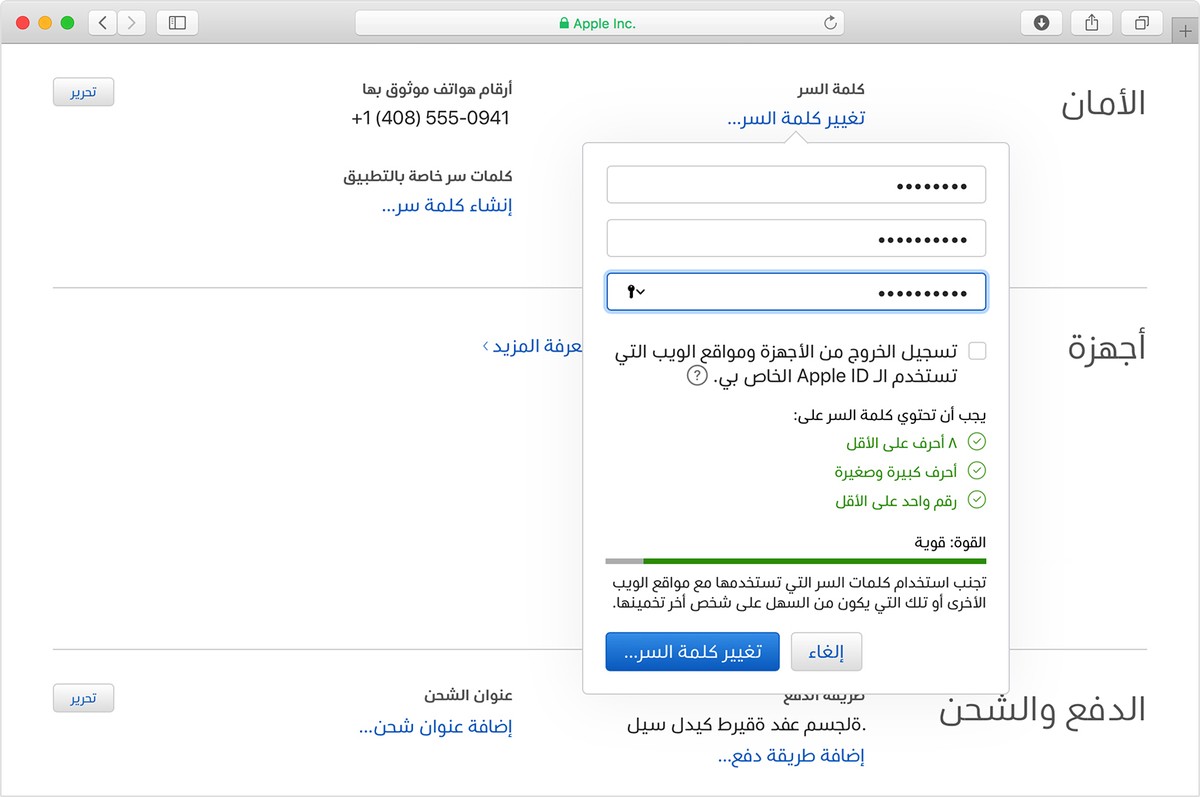The width and height of the screenshot is (1200, 797).
Task: Click checkmark icon beside أحرف كبيرة وصغيرة
Action: 977,471
